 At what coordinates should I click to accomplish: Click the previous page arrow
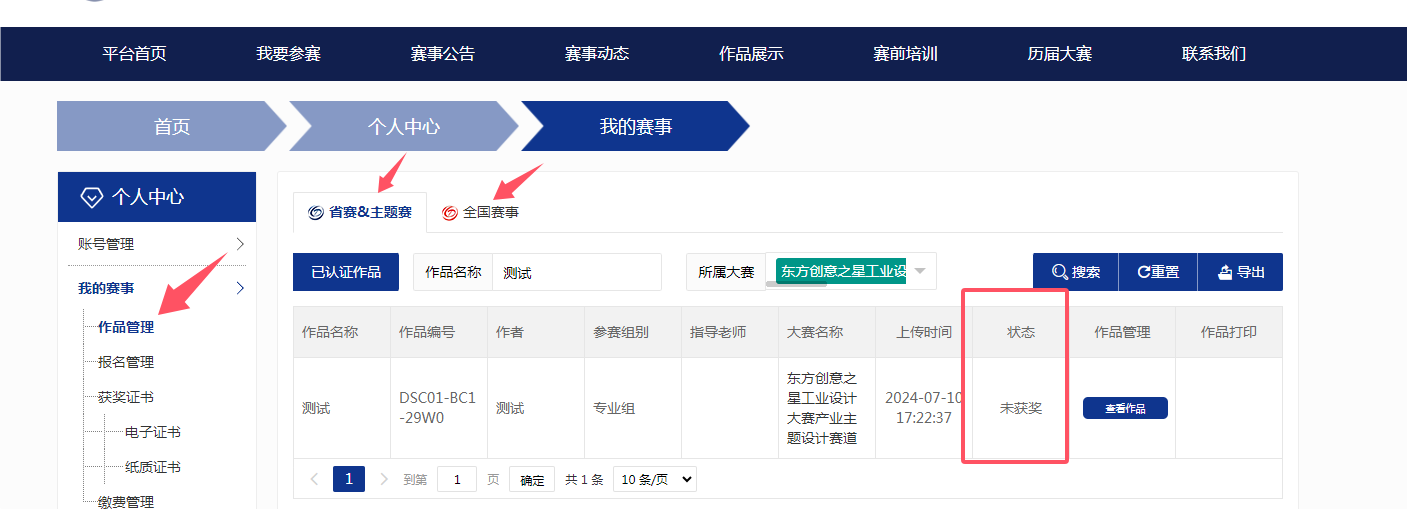(314, 479)
